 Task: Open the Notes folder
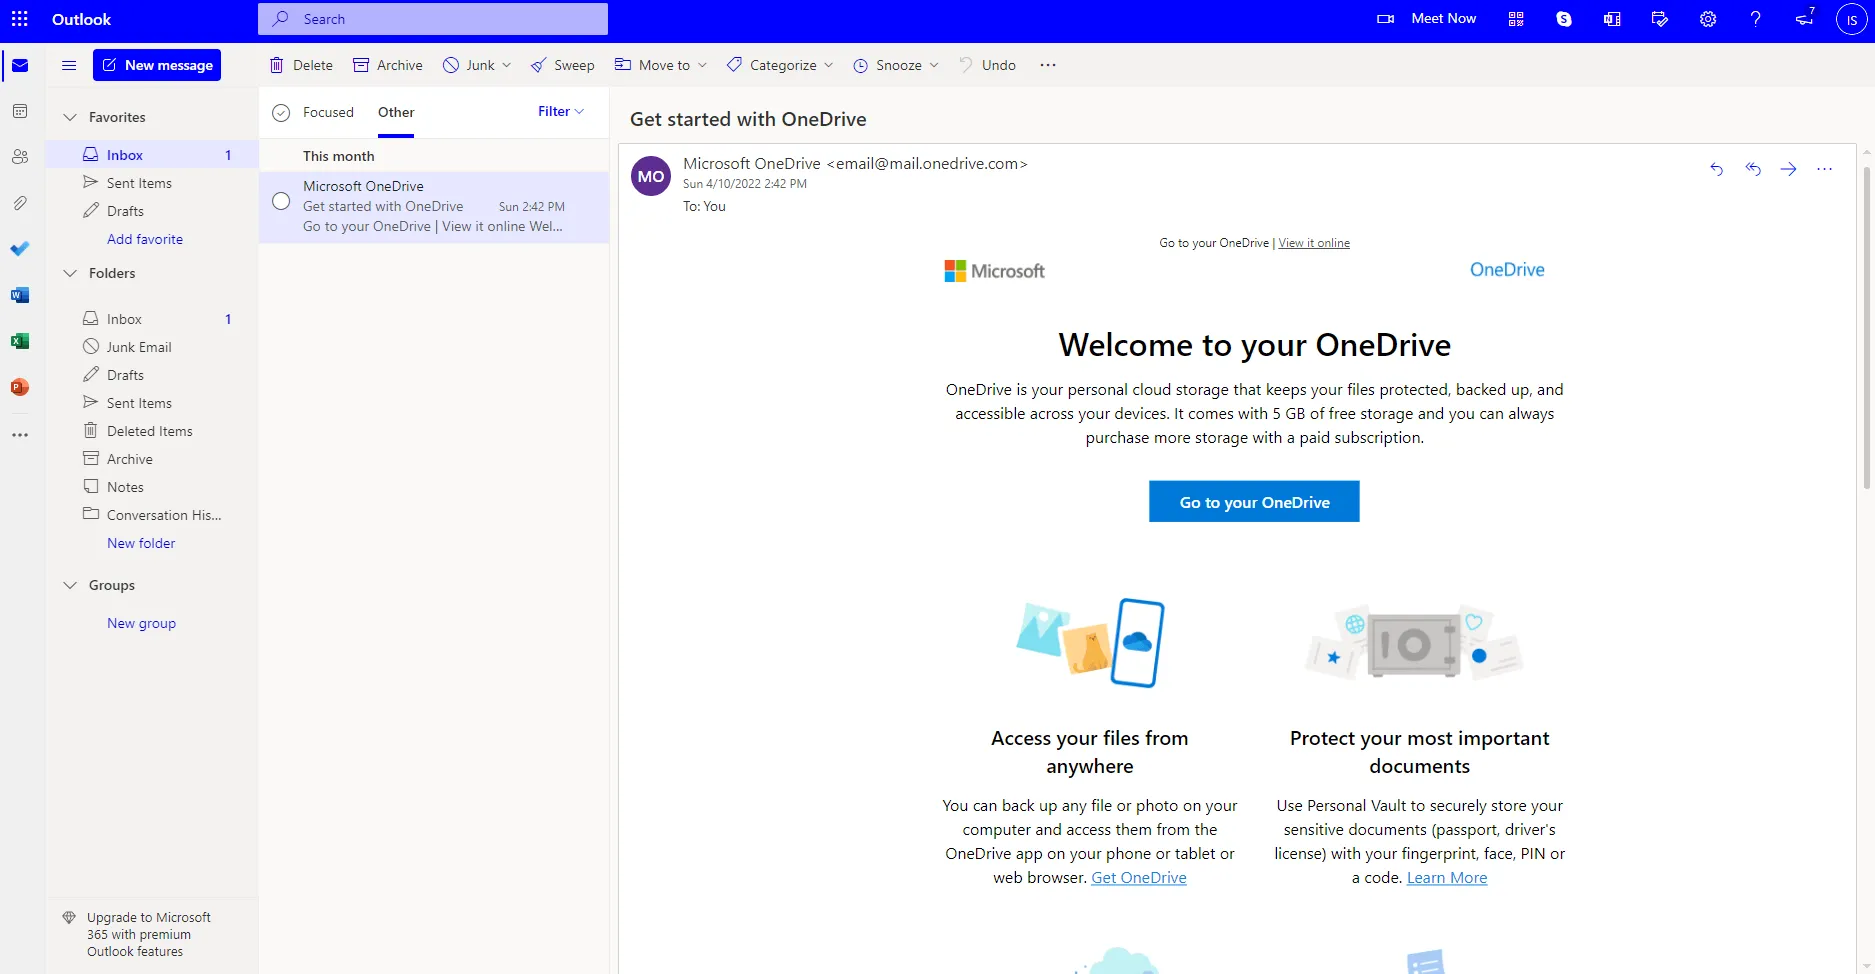point(152,487)
